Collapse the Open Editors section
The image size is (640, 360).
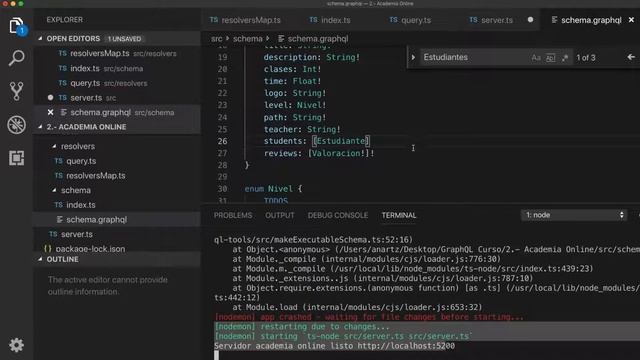[40, 38]
